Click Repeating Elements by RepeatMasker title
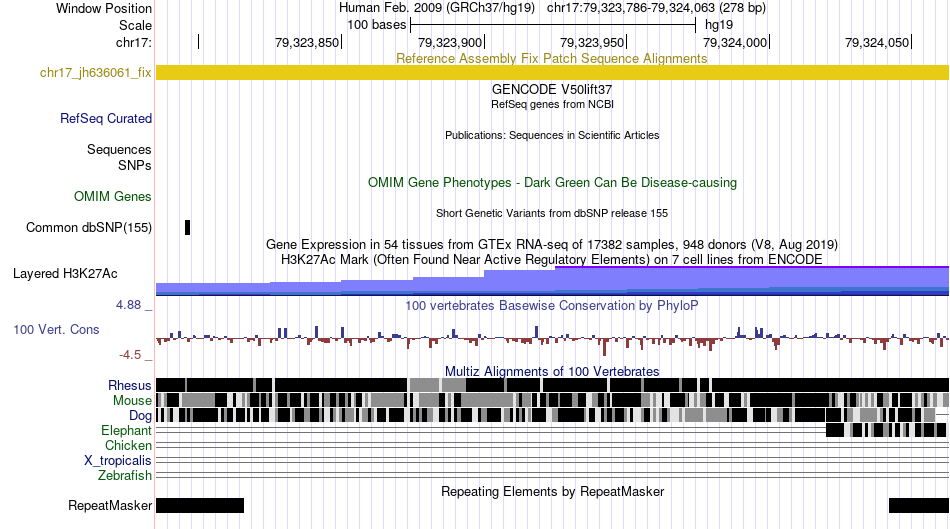This screenshot has height=529, width=950. [552, 491]
